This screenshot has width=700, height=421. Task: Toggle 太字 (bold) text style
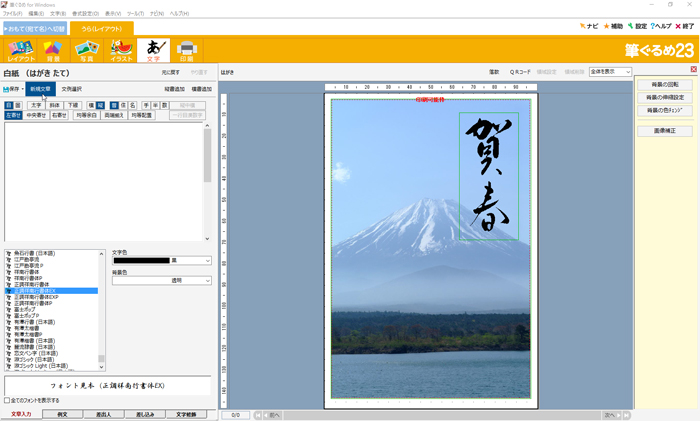[x=36, y=105]
